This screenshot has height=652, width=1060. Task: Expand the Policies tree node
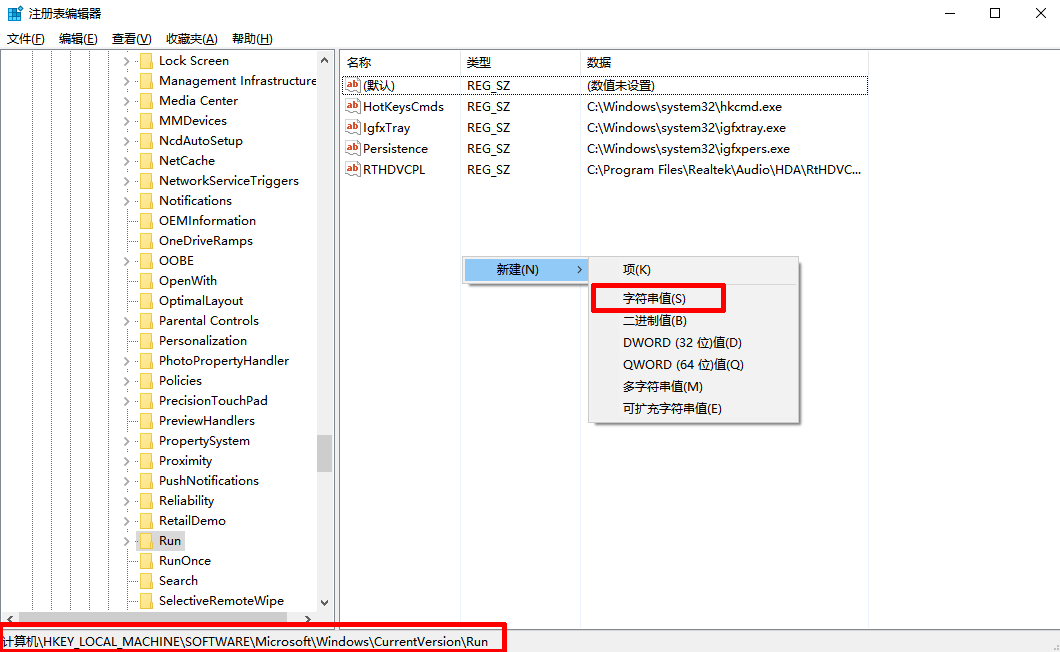[126, 380]
